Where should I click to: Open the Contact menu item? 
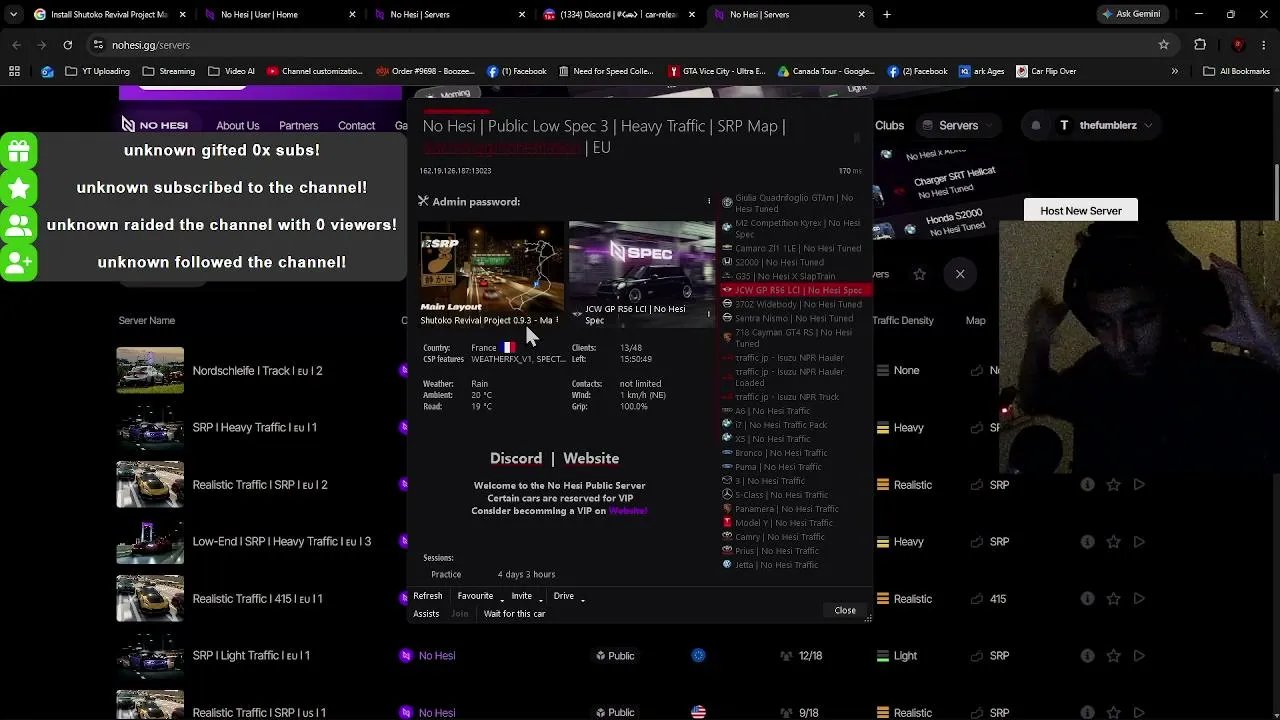tap(356, 126)
